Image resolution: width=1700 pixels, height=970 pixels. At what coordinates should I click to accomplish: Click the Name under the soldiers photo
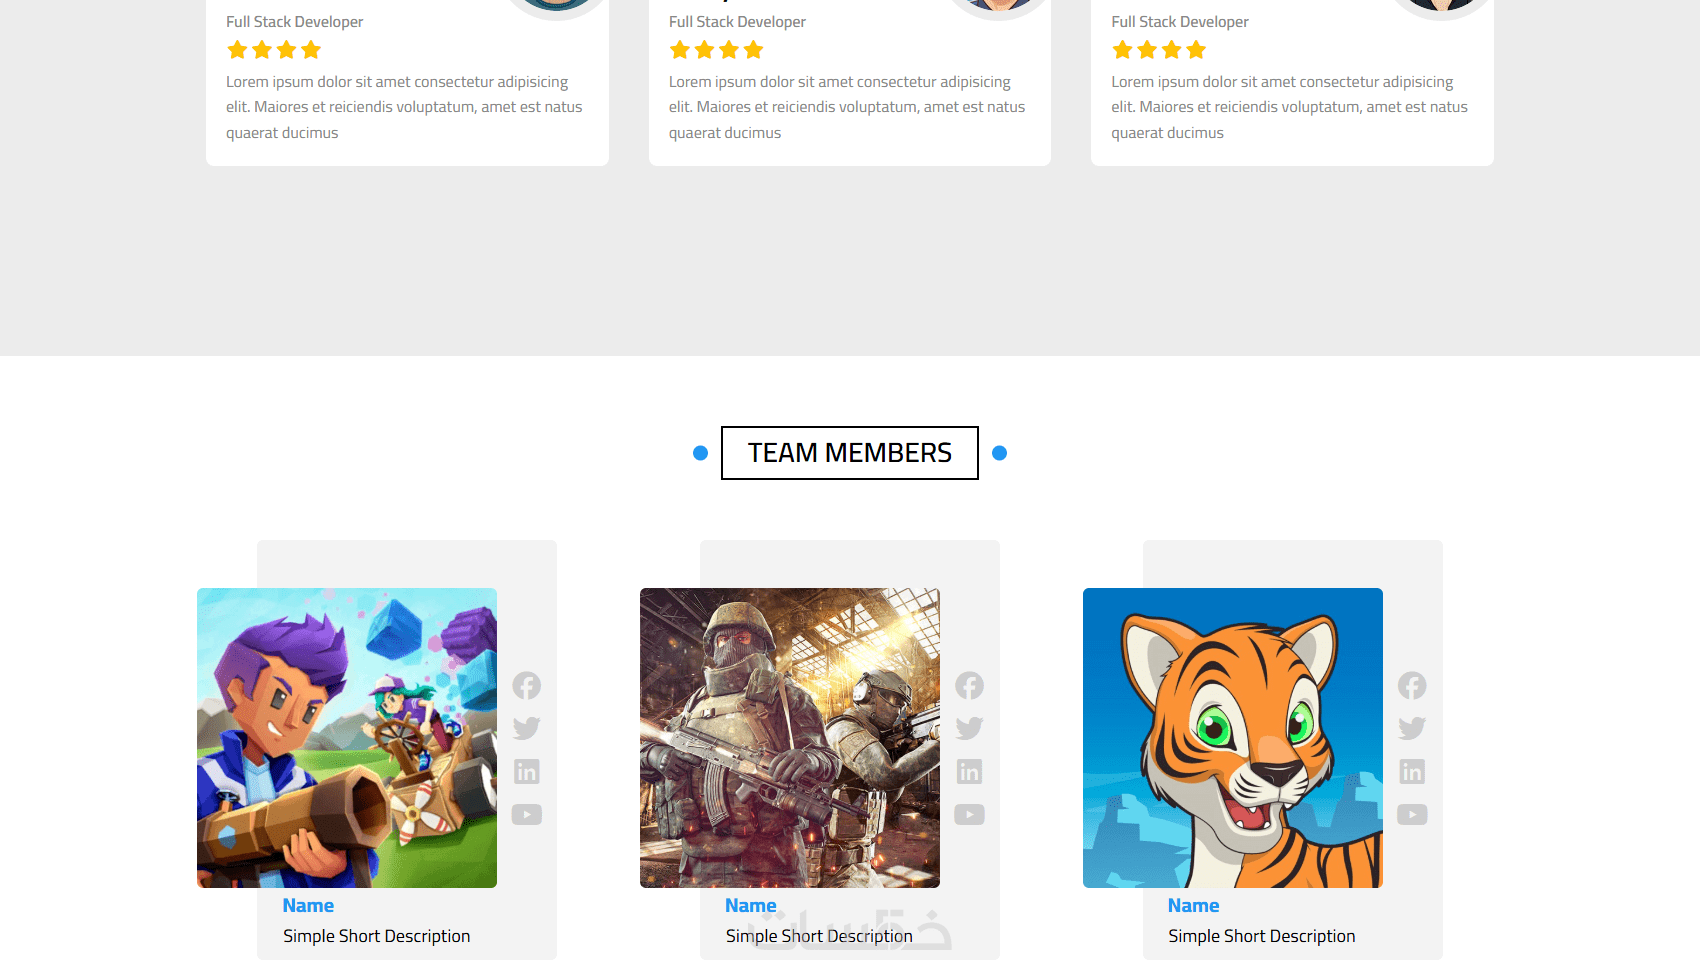[x=751, y=905]
